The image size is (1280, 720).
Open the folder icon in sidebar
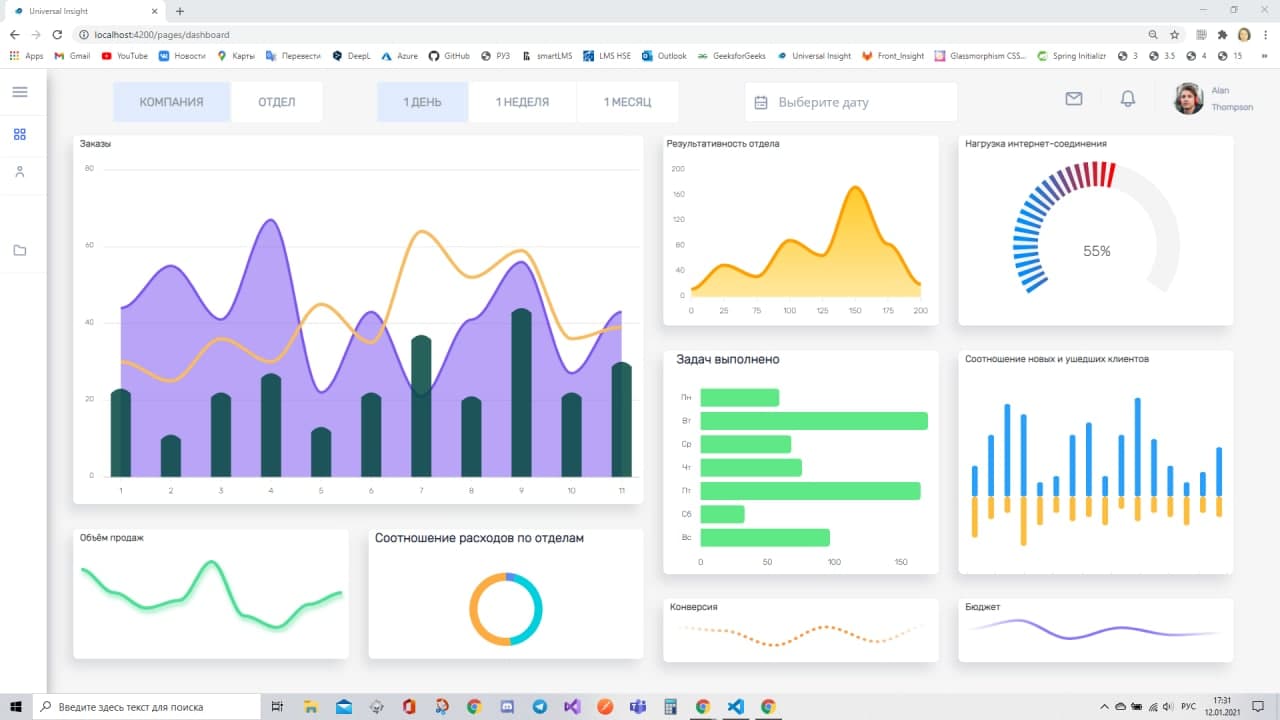[20, 250]
